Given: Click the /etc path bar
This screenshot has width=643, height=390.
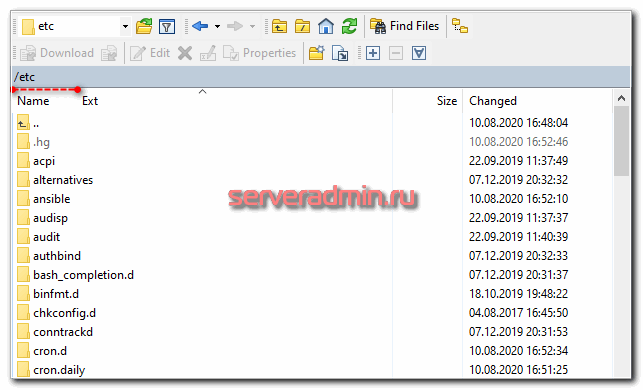Looking at the screenshot, I should click(x=321, y=77).
